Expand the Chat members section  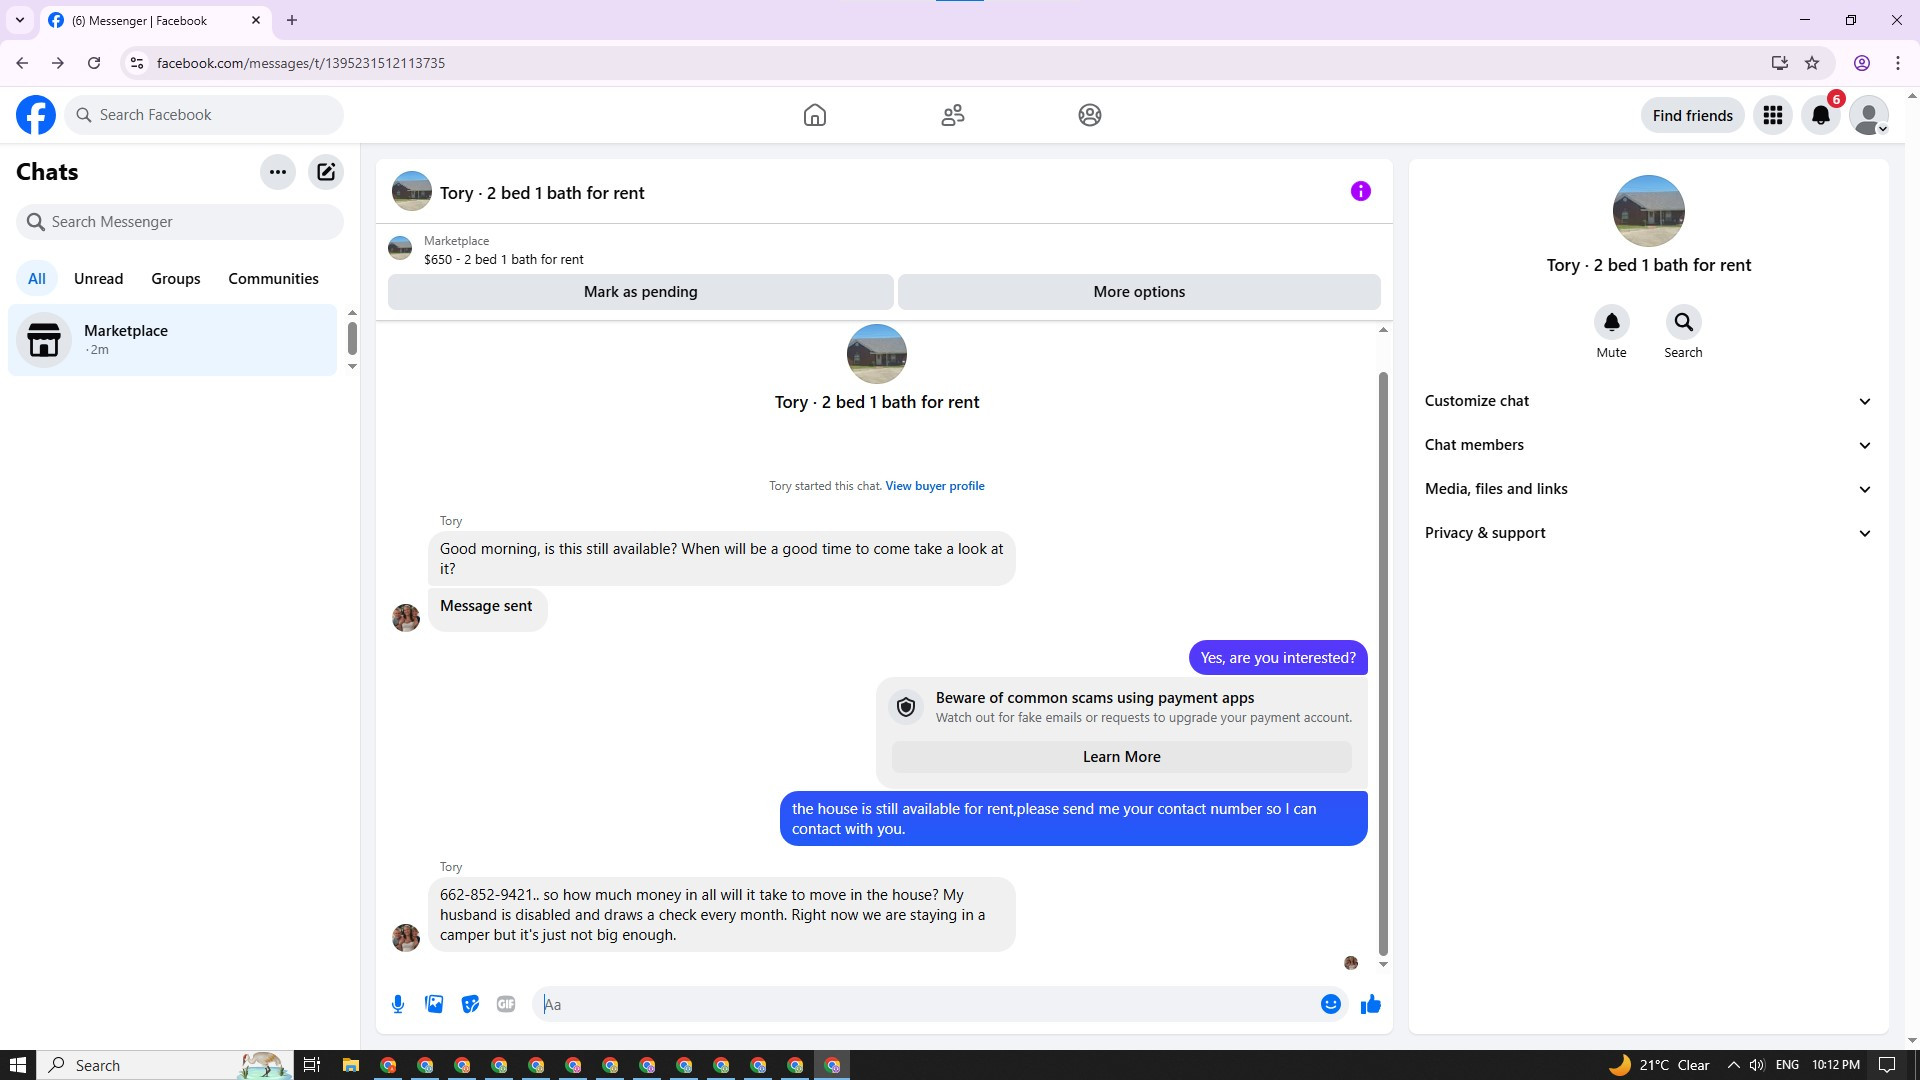coord(1647,445)
